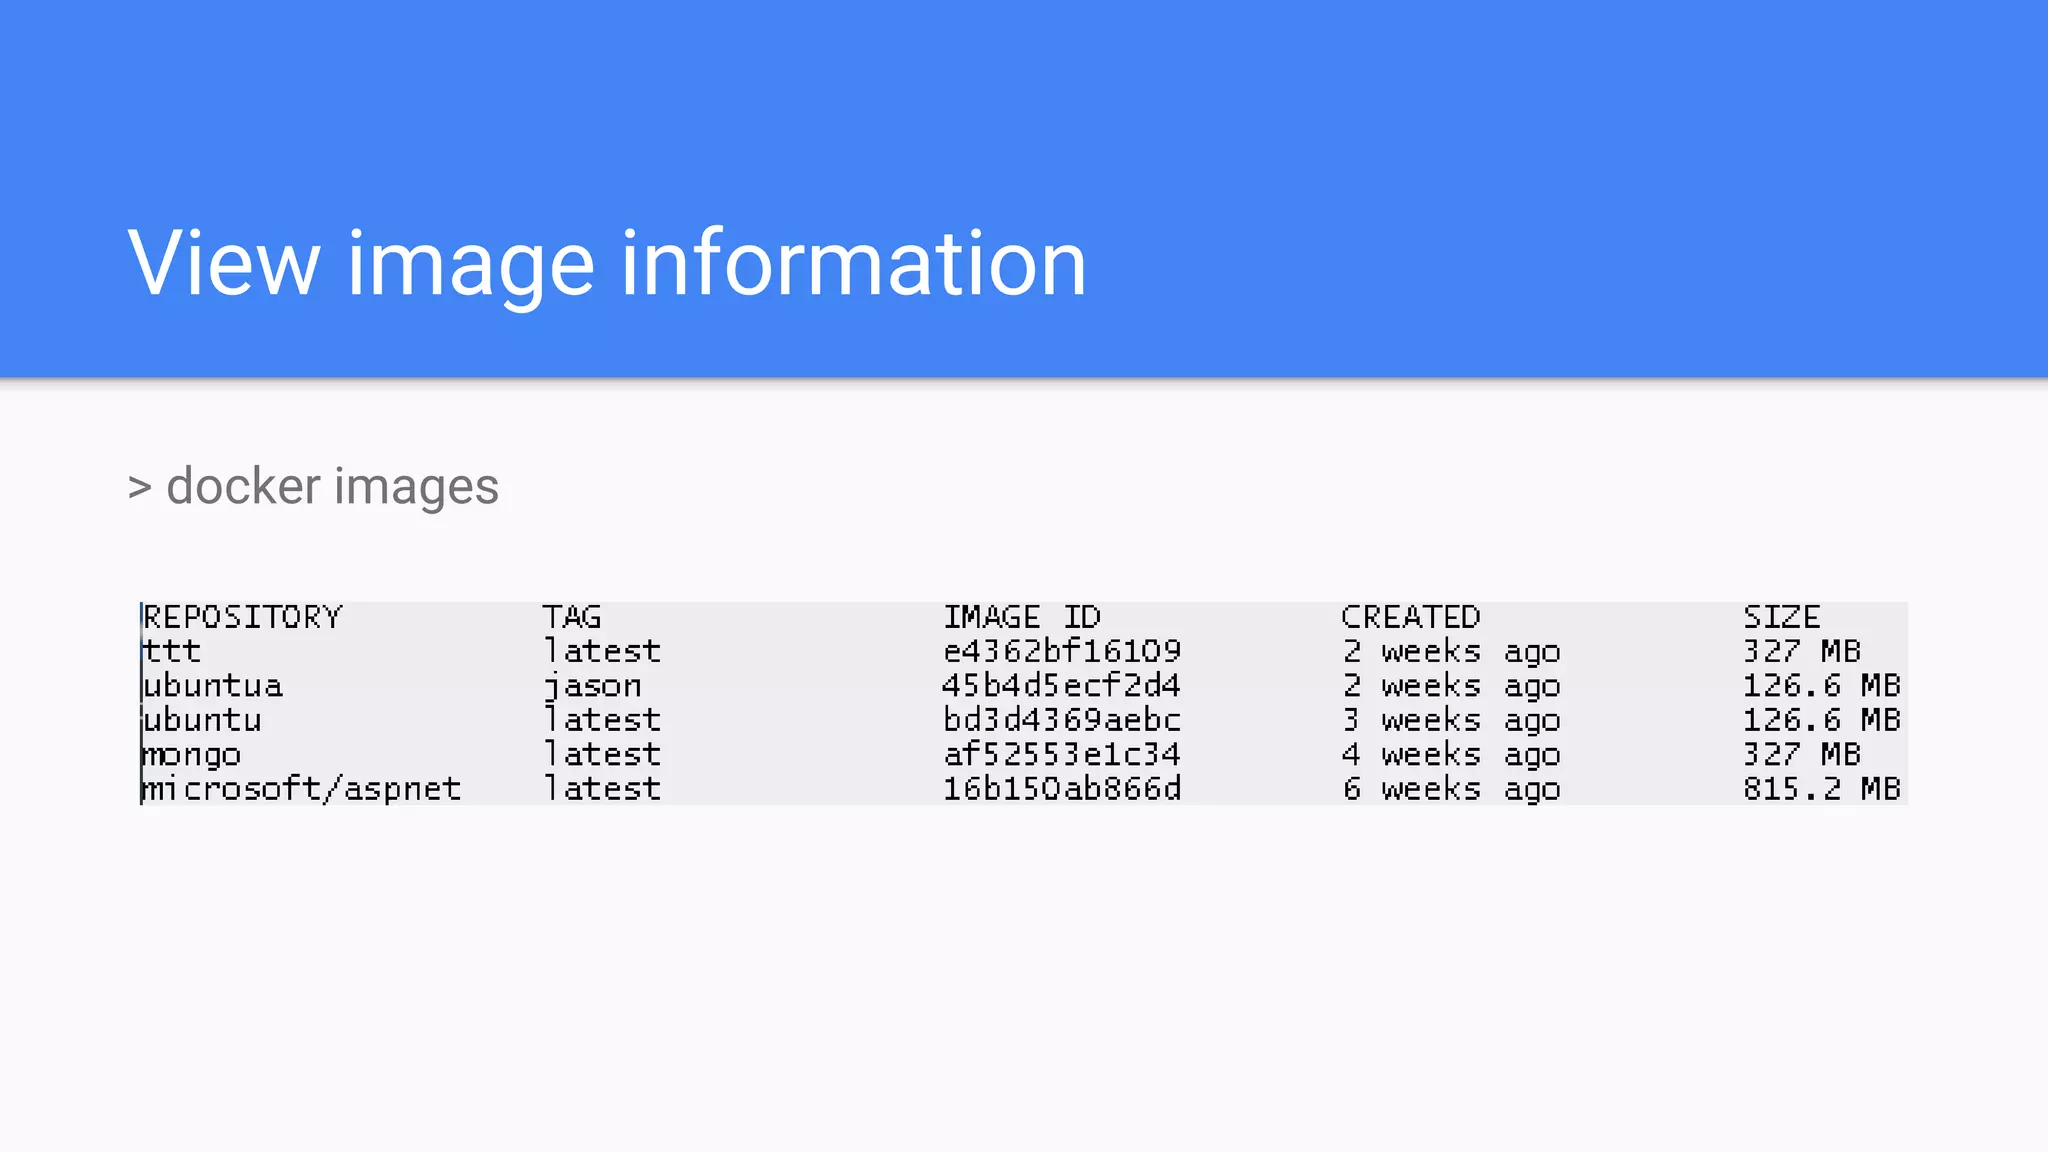Click image ID af52553e1c34
The image size is (2048, 1152).
pos(1062,754)
